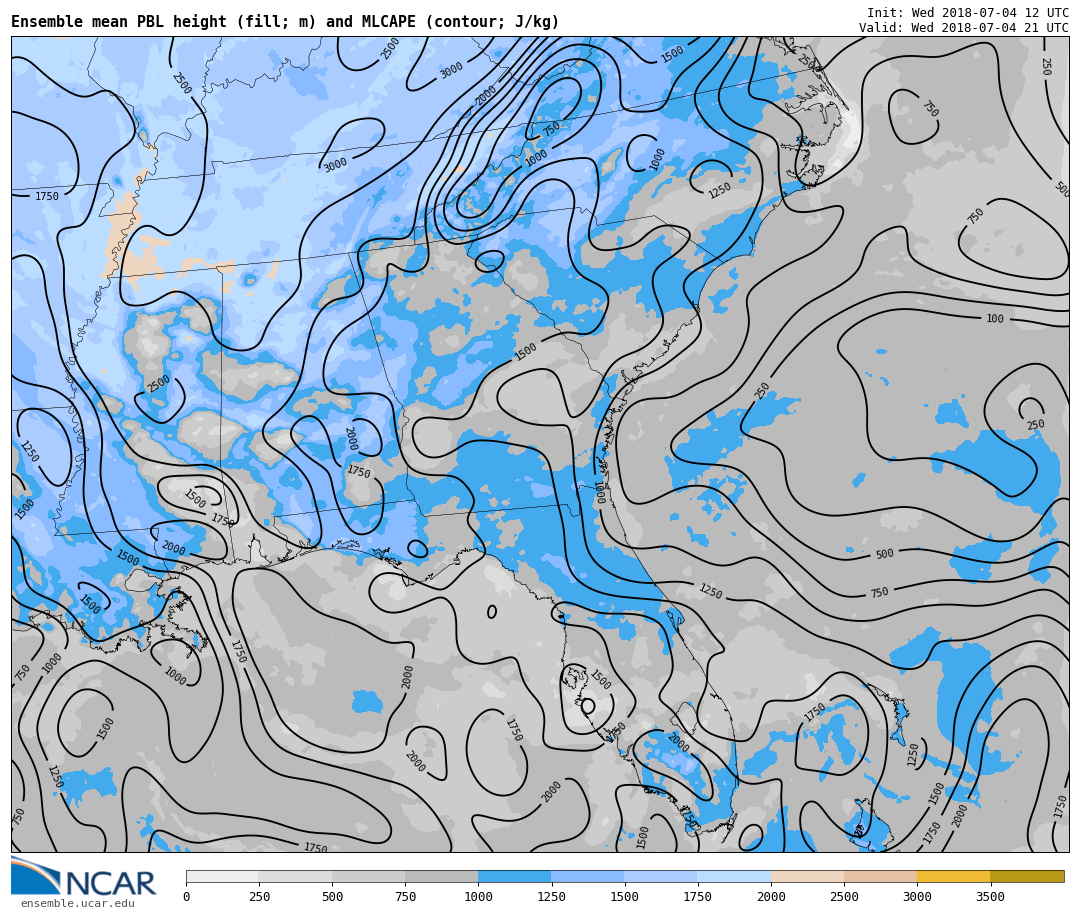Viewport: 1080px width, 915px height.
Task: Click the 1000 tick label on the colorbar
Action: tap(478, 897)
